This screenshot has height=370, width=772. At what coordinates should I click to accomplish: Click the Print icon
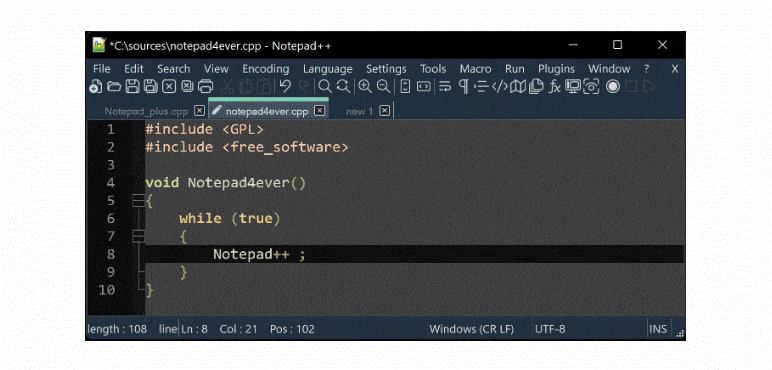(205, 87)
